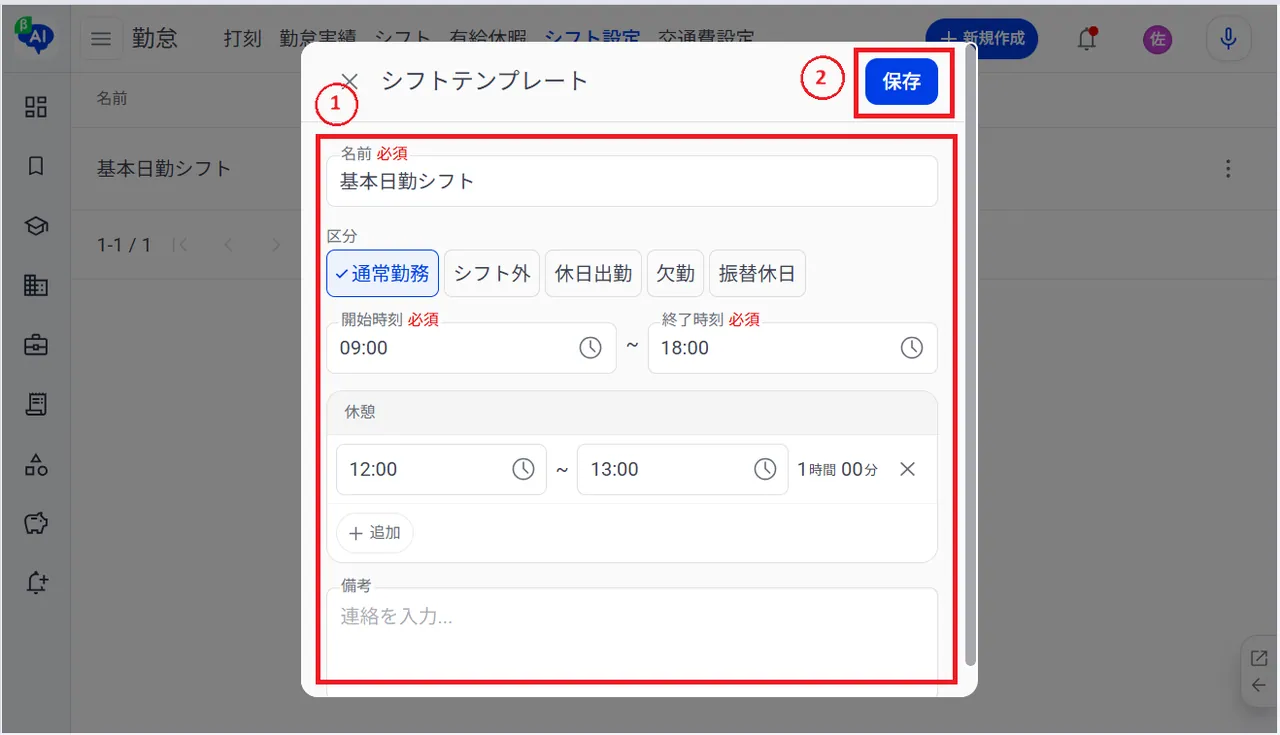Click 保存 to save the template
This screenshot has height=735, width=1280.
pyautogui.click(x=902, y=82)
